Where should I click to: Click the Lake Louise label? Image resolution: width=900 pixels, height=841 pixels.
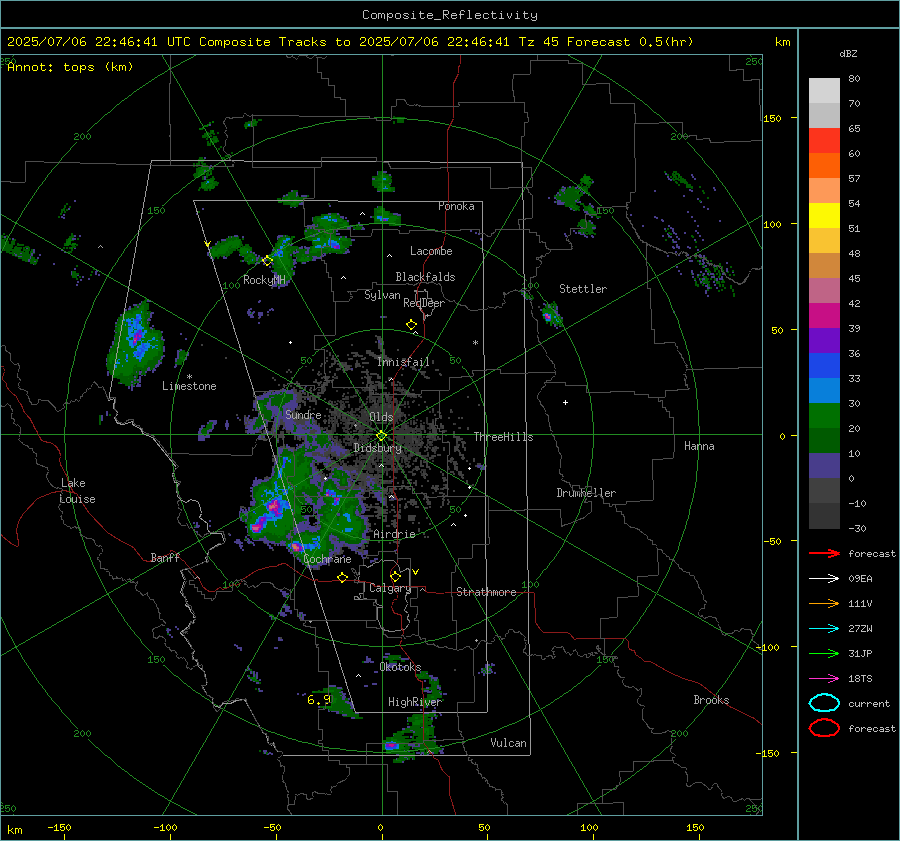[77, 491]
